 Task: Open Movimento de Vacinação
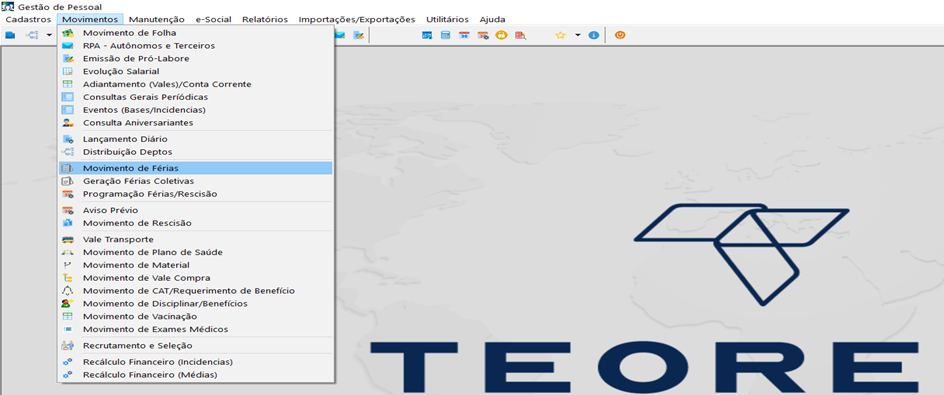(x=195, y=316)
